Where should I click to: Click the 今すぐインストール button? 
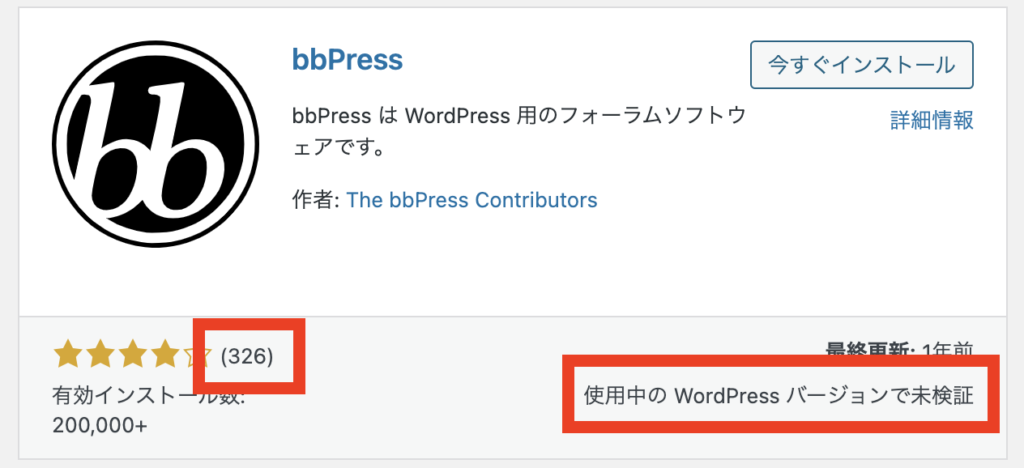(x=862, y=65)
